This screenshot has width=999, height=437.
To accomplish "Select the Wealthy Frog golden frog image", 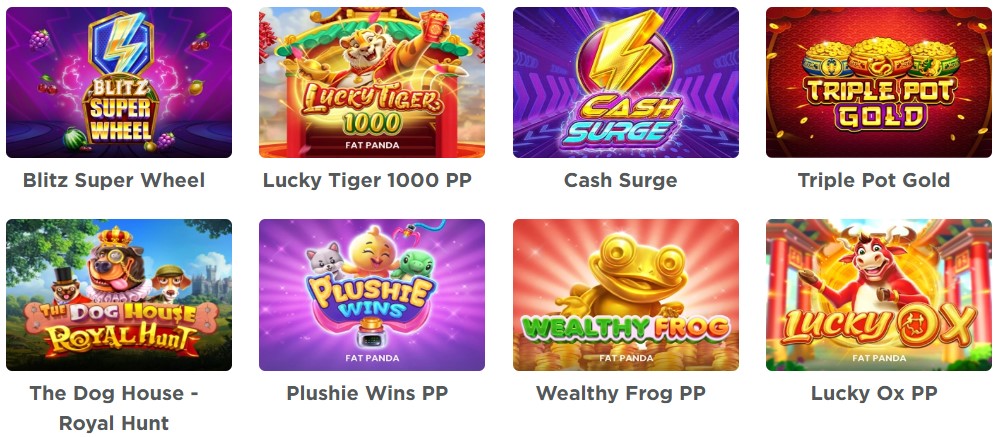I will 626,295.
